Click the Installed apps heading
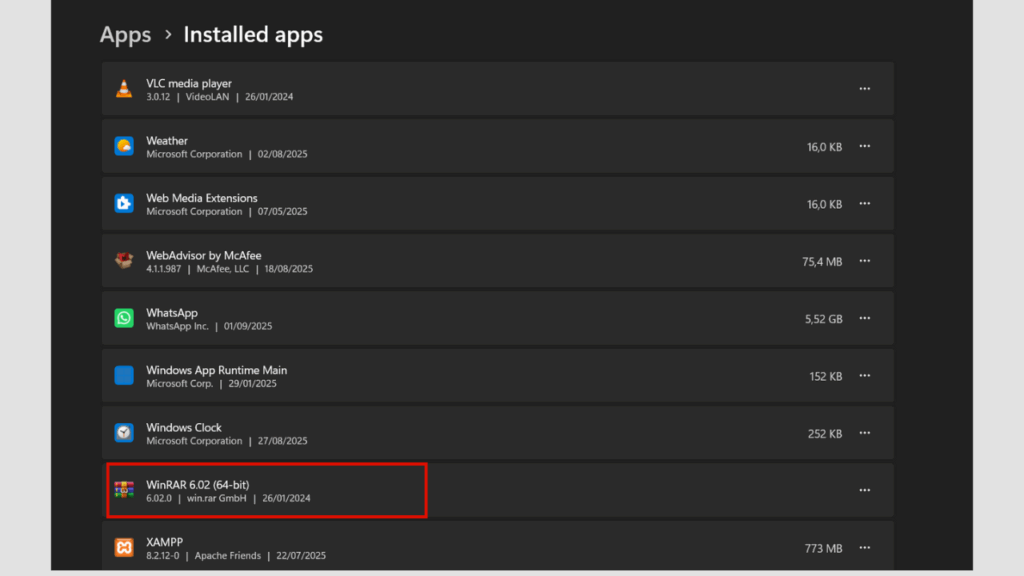 coord(252,34)
